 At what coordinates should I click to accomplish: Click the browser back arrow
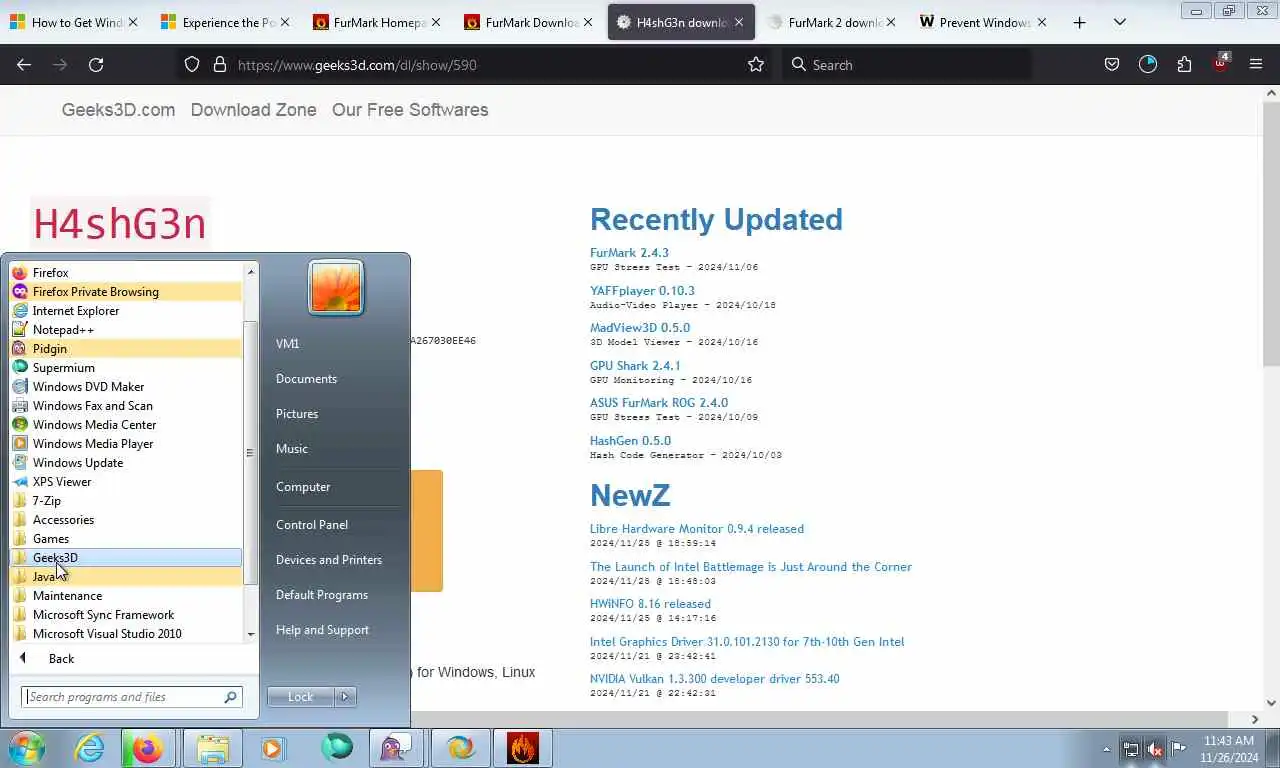[x=24, y=64]
